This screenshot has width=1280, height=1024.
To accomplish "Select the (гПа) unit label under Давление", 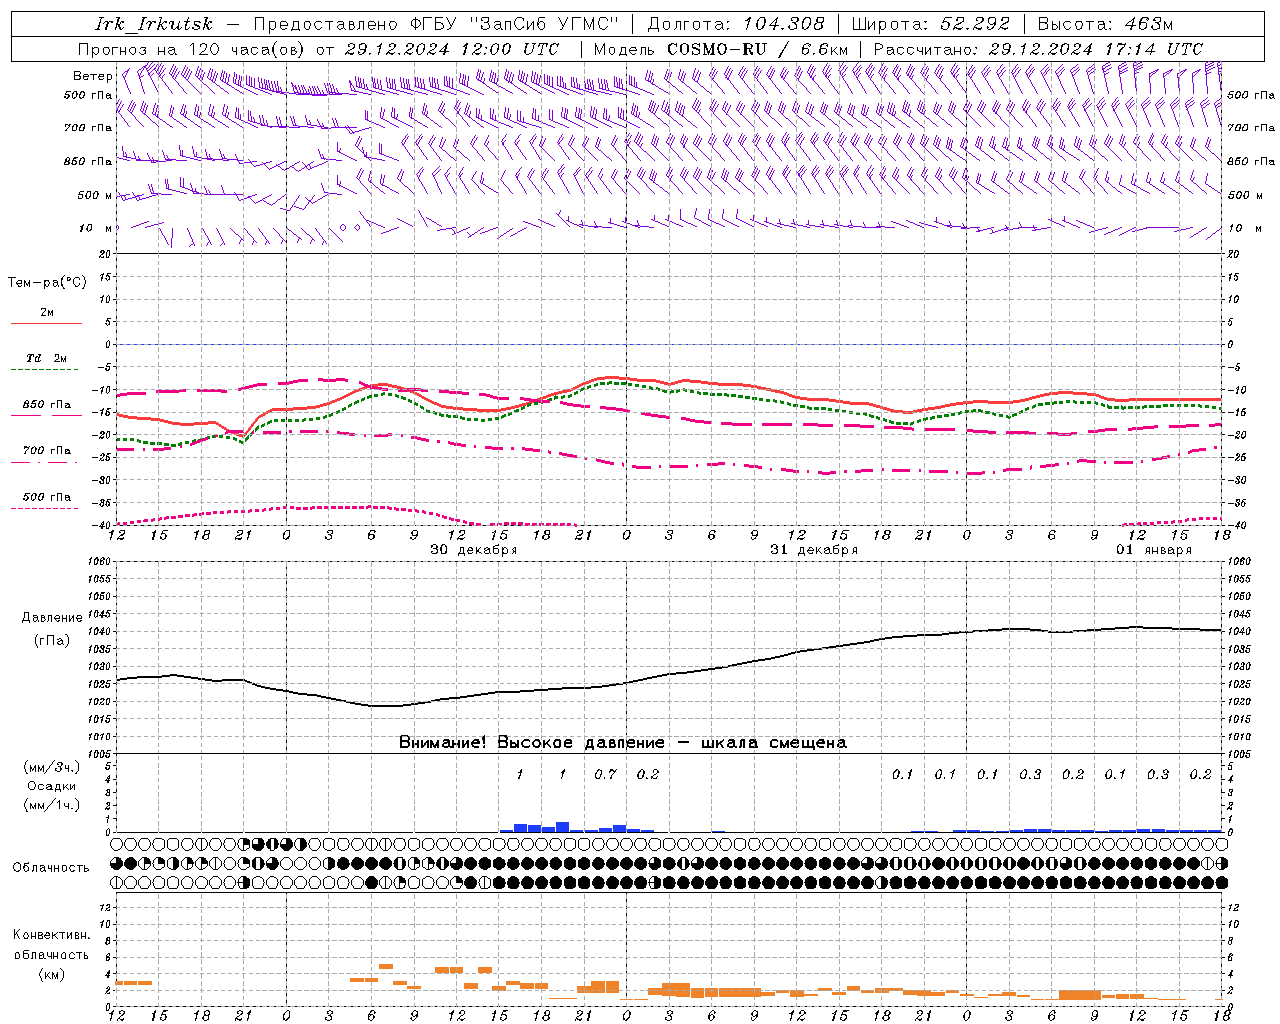I will (x=52, y=641).
